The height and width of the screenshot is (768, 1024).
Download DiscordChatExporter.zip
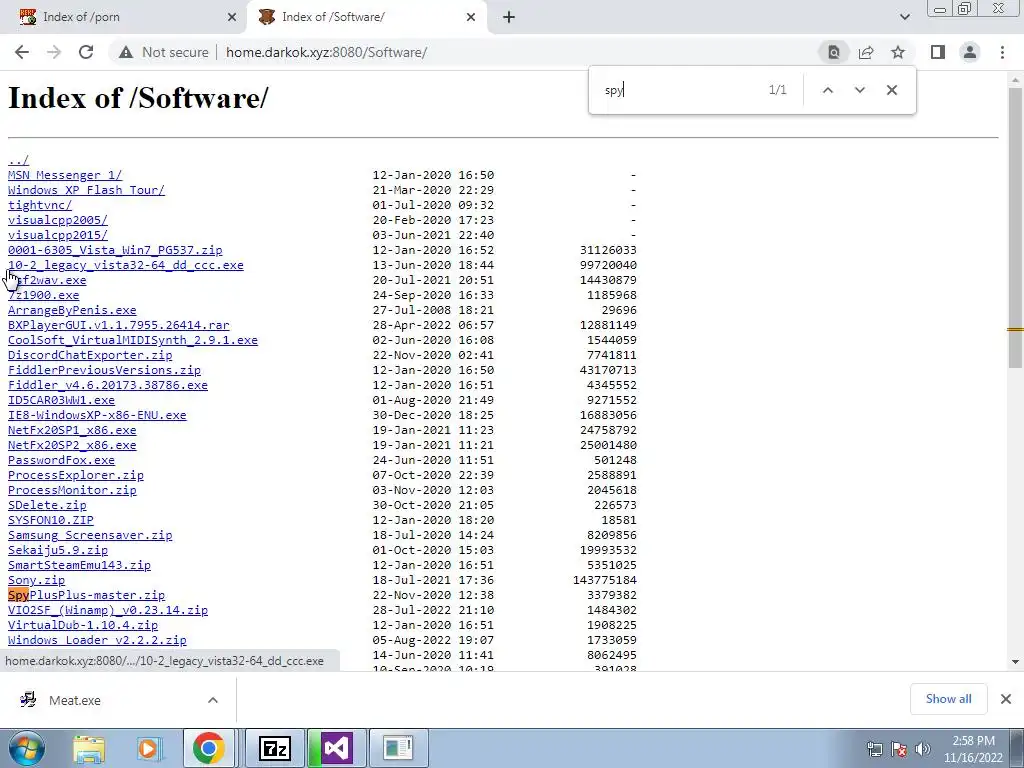[x=90, y=355]
